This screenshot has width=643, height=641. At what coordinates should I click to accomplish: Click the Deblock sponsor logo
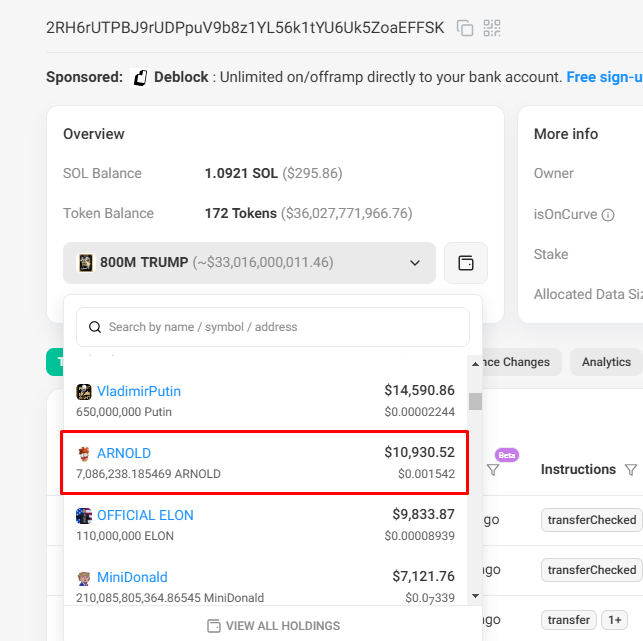pyautogui.click(x=140, y=78)
